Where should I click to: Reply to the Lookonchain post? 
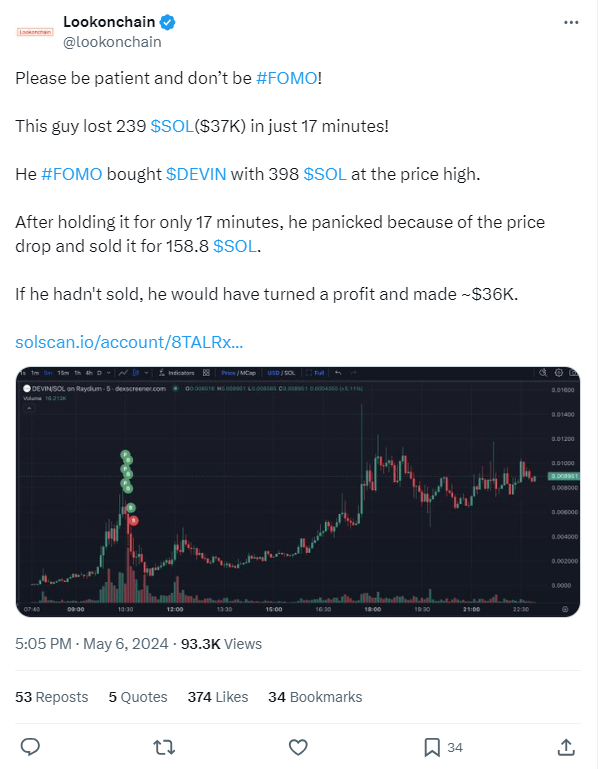click(30, 746)
